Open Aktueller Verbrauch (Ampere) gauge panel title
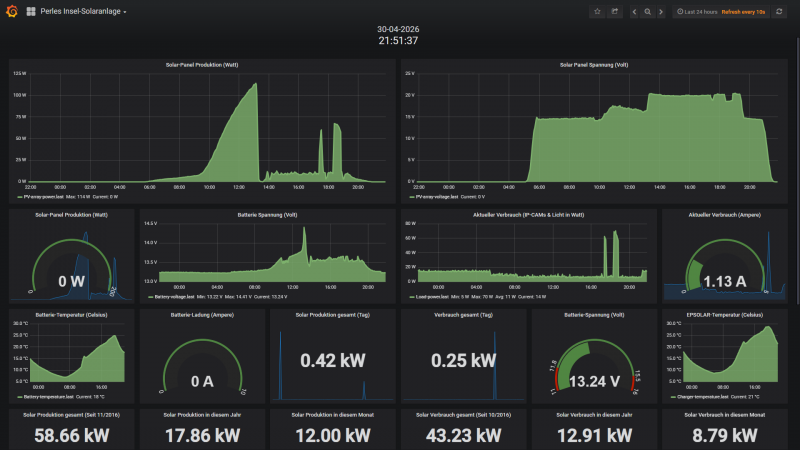The image size is (800, 450). [724, 215]
